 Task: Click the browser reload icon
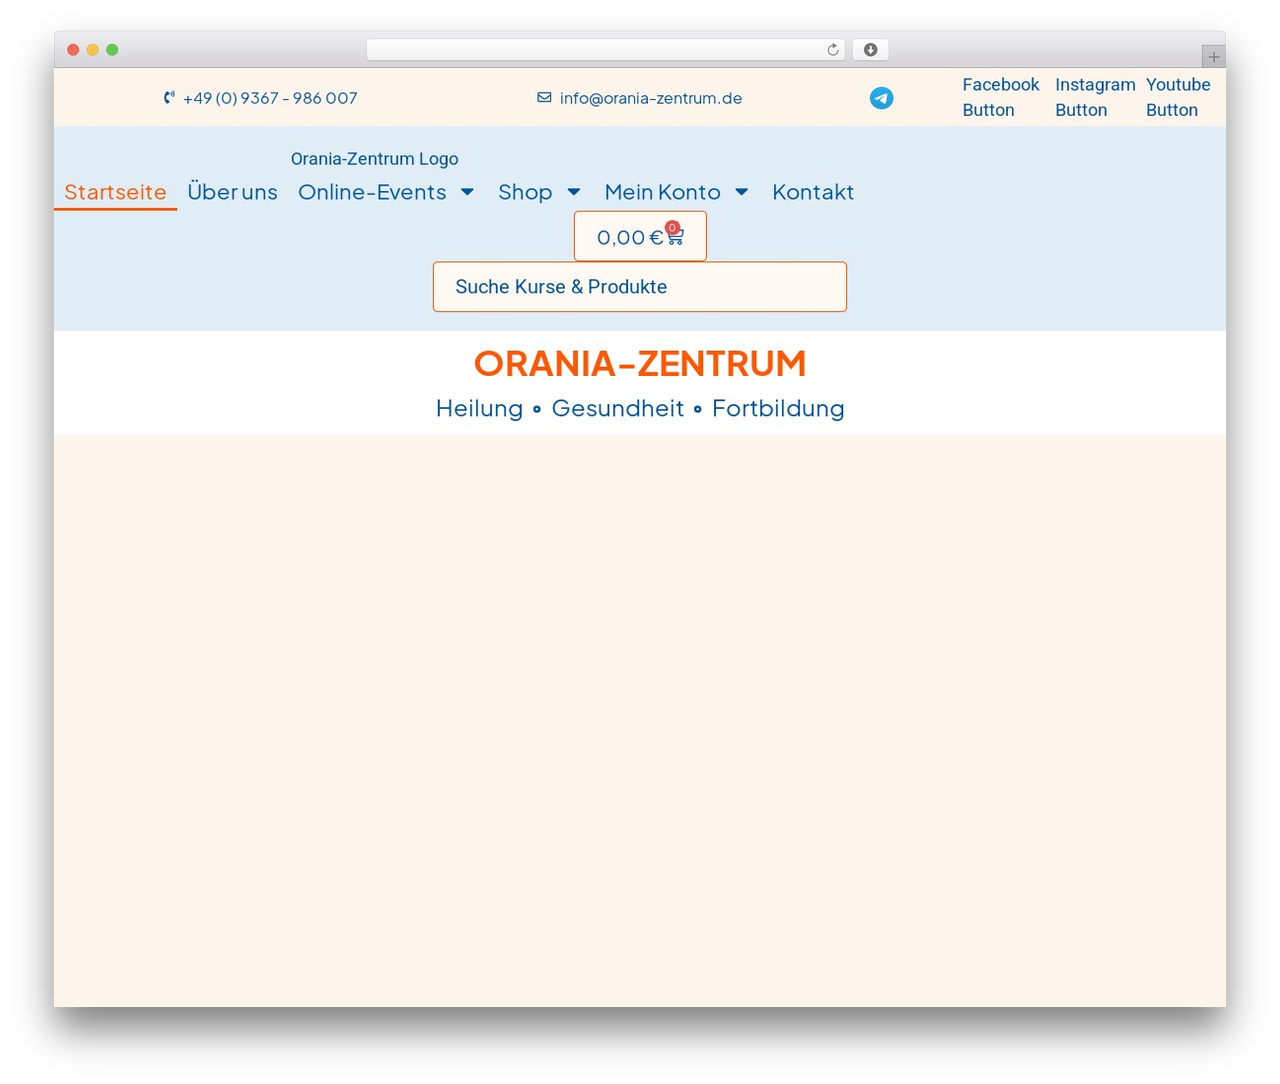(x=832, y=50)
